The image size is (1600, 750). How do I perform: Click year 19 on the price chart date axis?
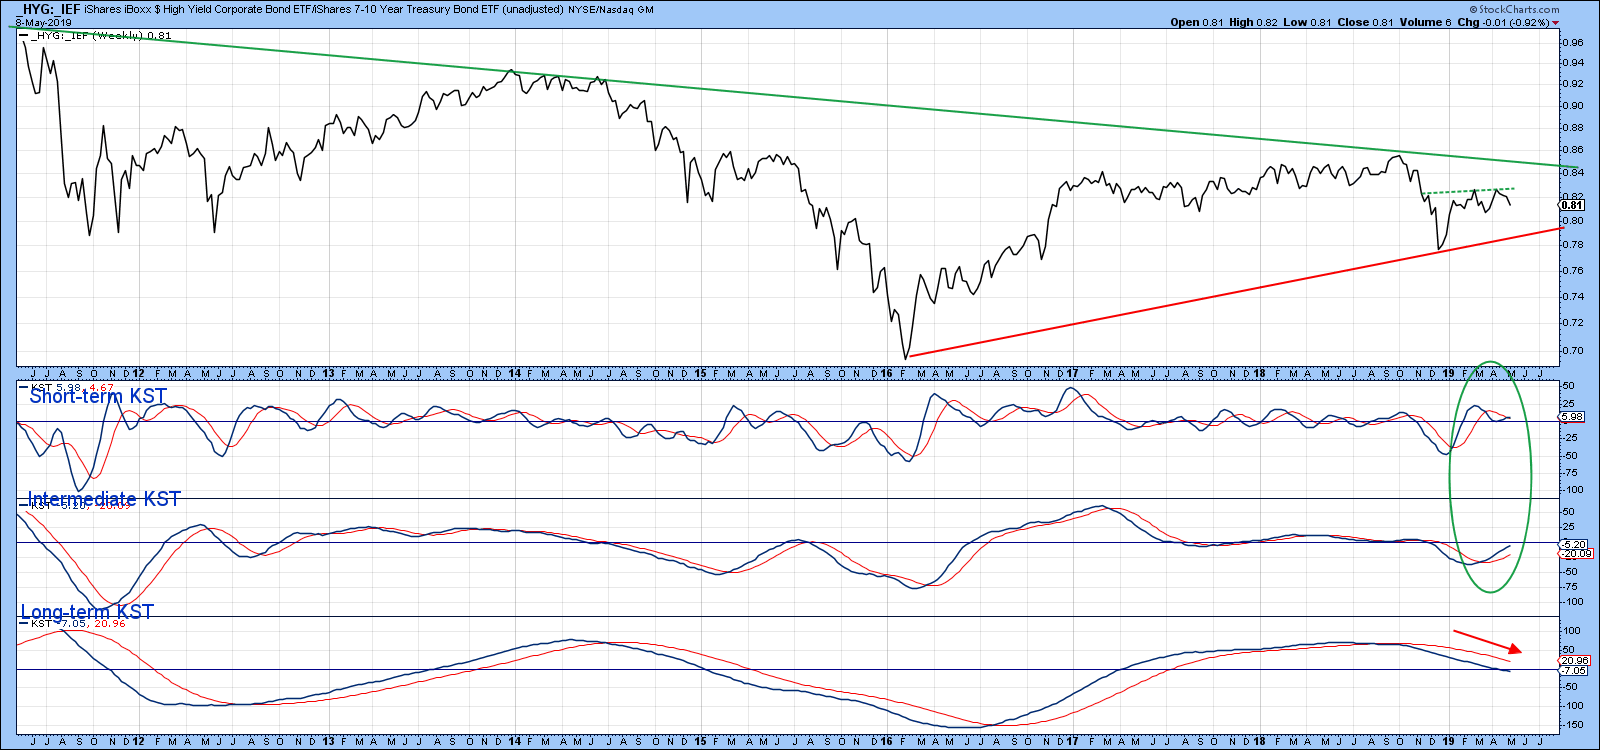(1448, 374)
